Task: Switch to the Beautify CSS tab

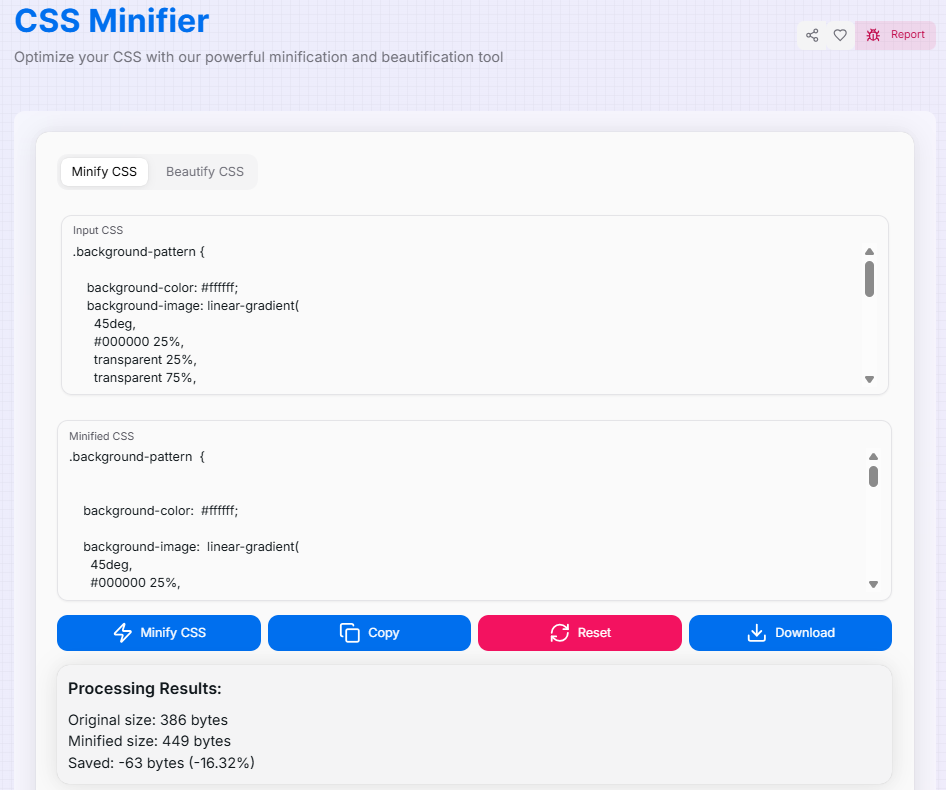Action: (x=204, y=171)
